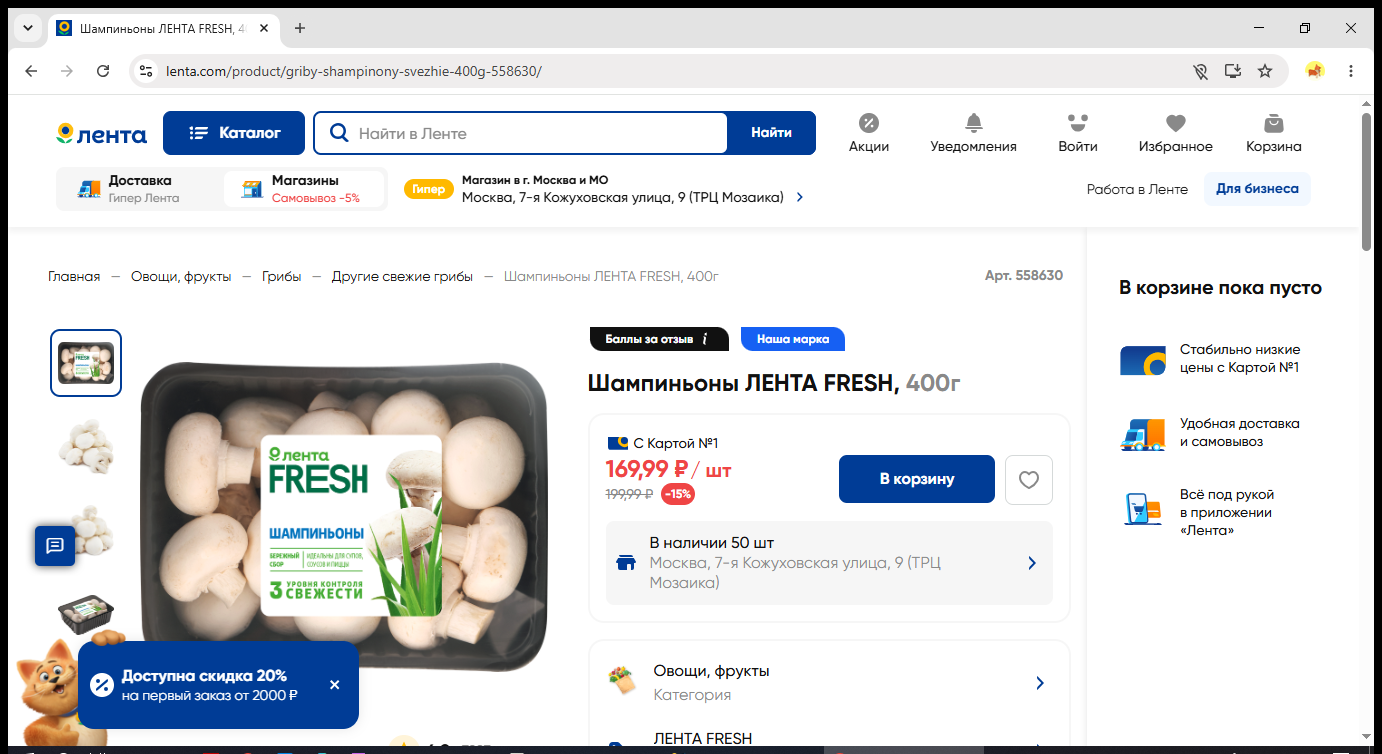Click the Доступна скидка 20% banner

pos(218,685)
